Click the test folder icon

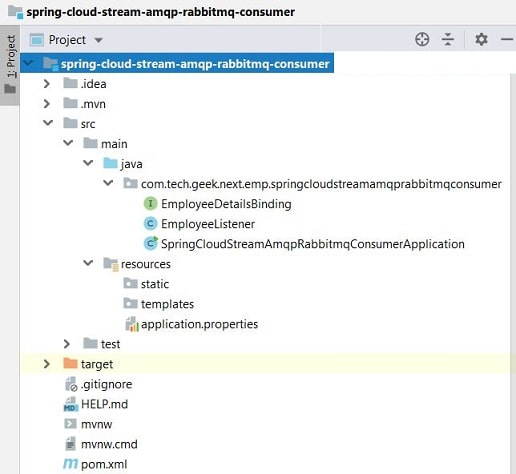point(90,343)
